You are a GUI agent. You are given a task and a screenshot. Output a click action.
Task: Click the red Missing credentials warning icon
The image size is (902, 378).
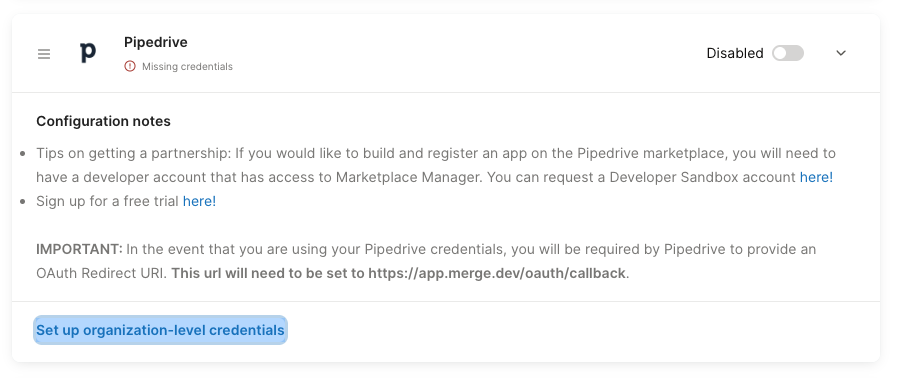coord(130,66)
